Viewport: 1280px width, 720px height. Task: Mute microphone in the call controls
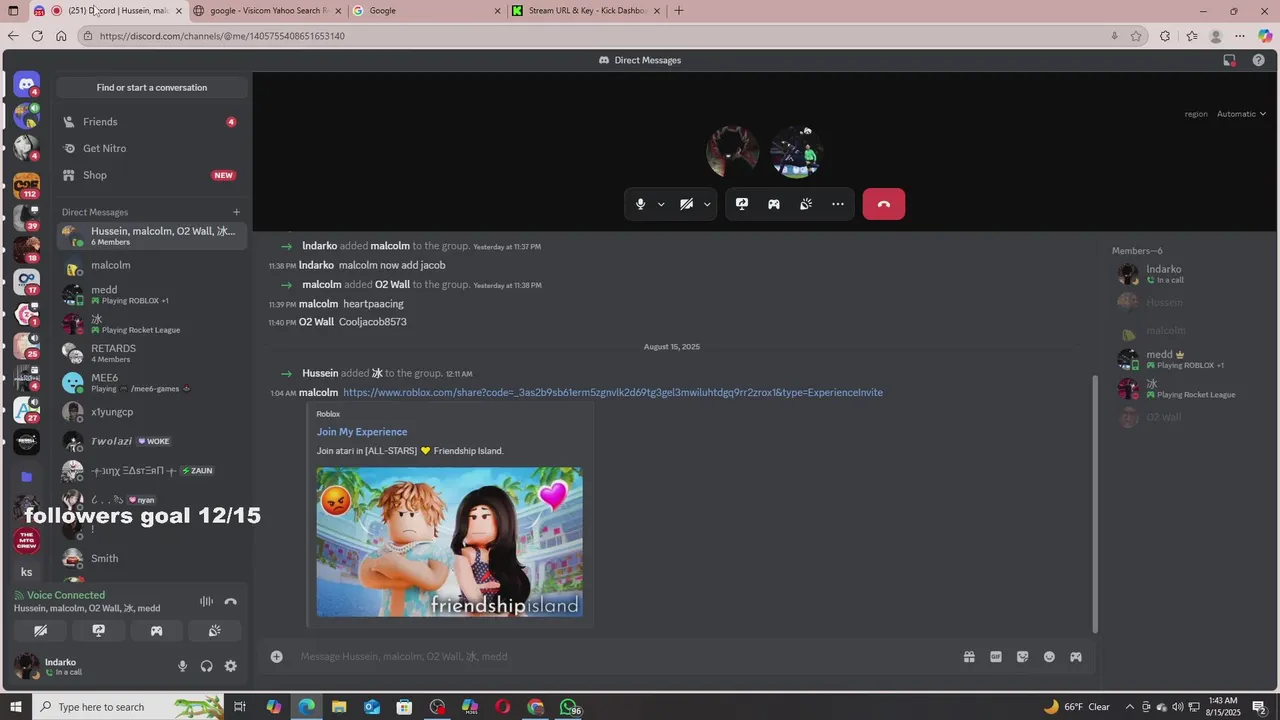[x=641, y=204]
